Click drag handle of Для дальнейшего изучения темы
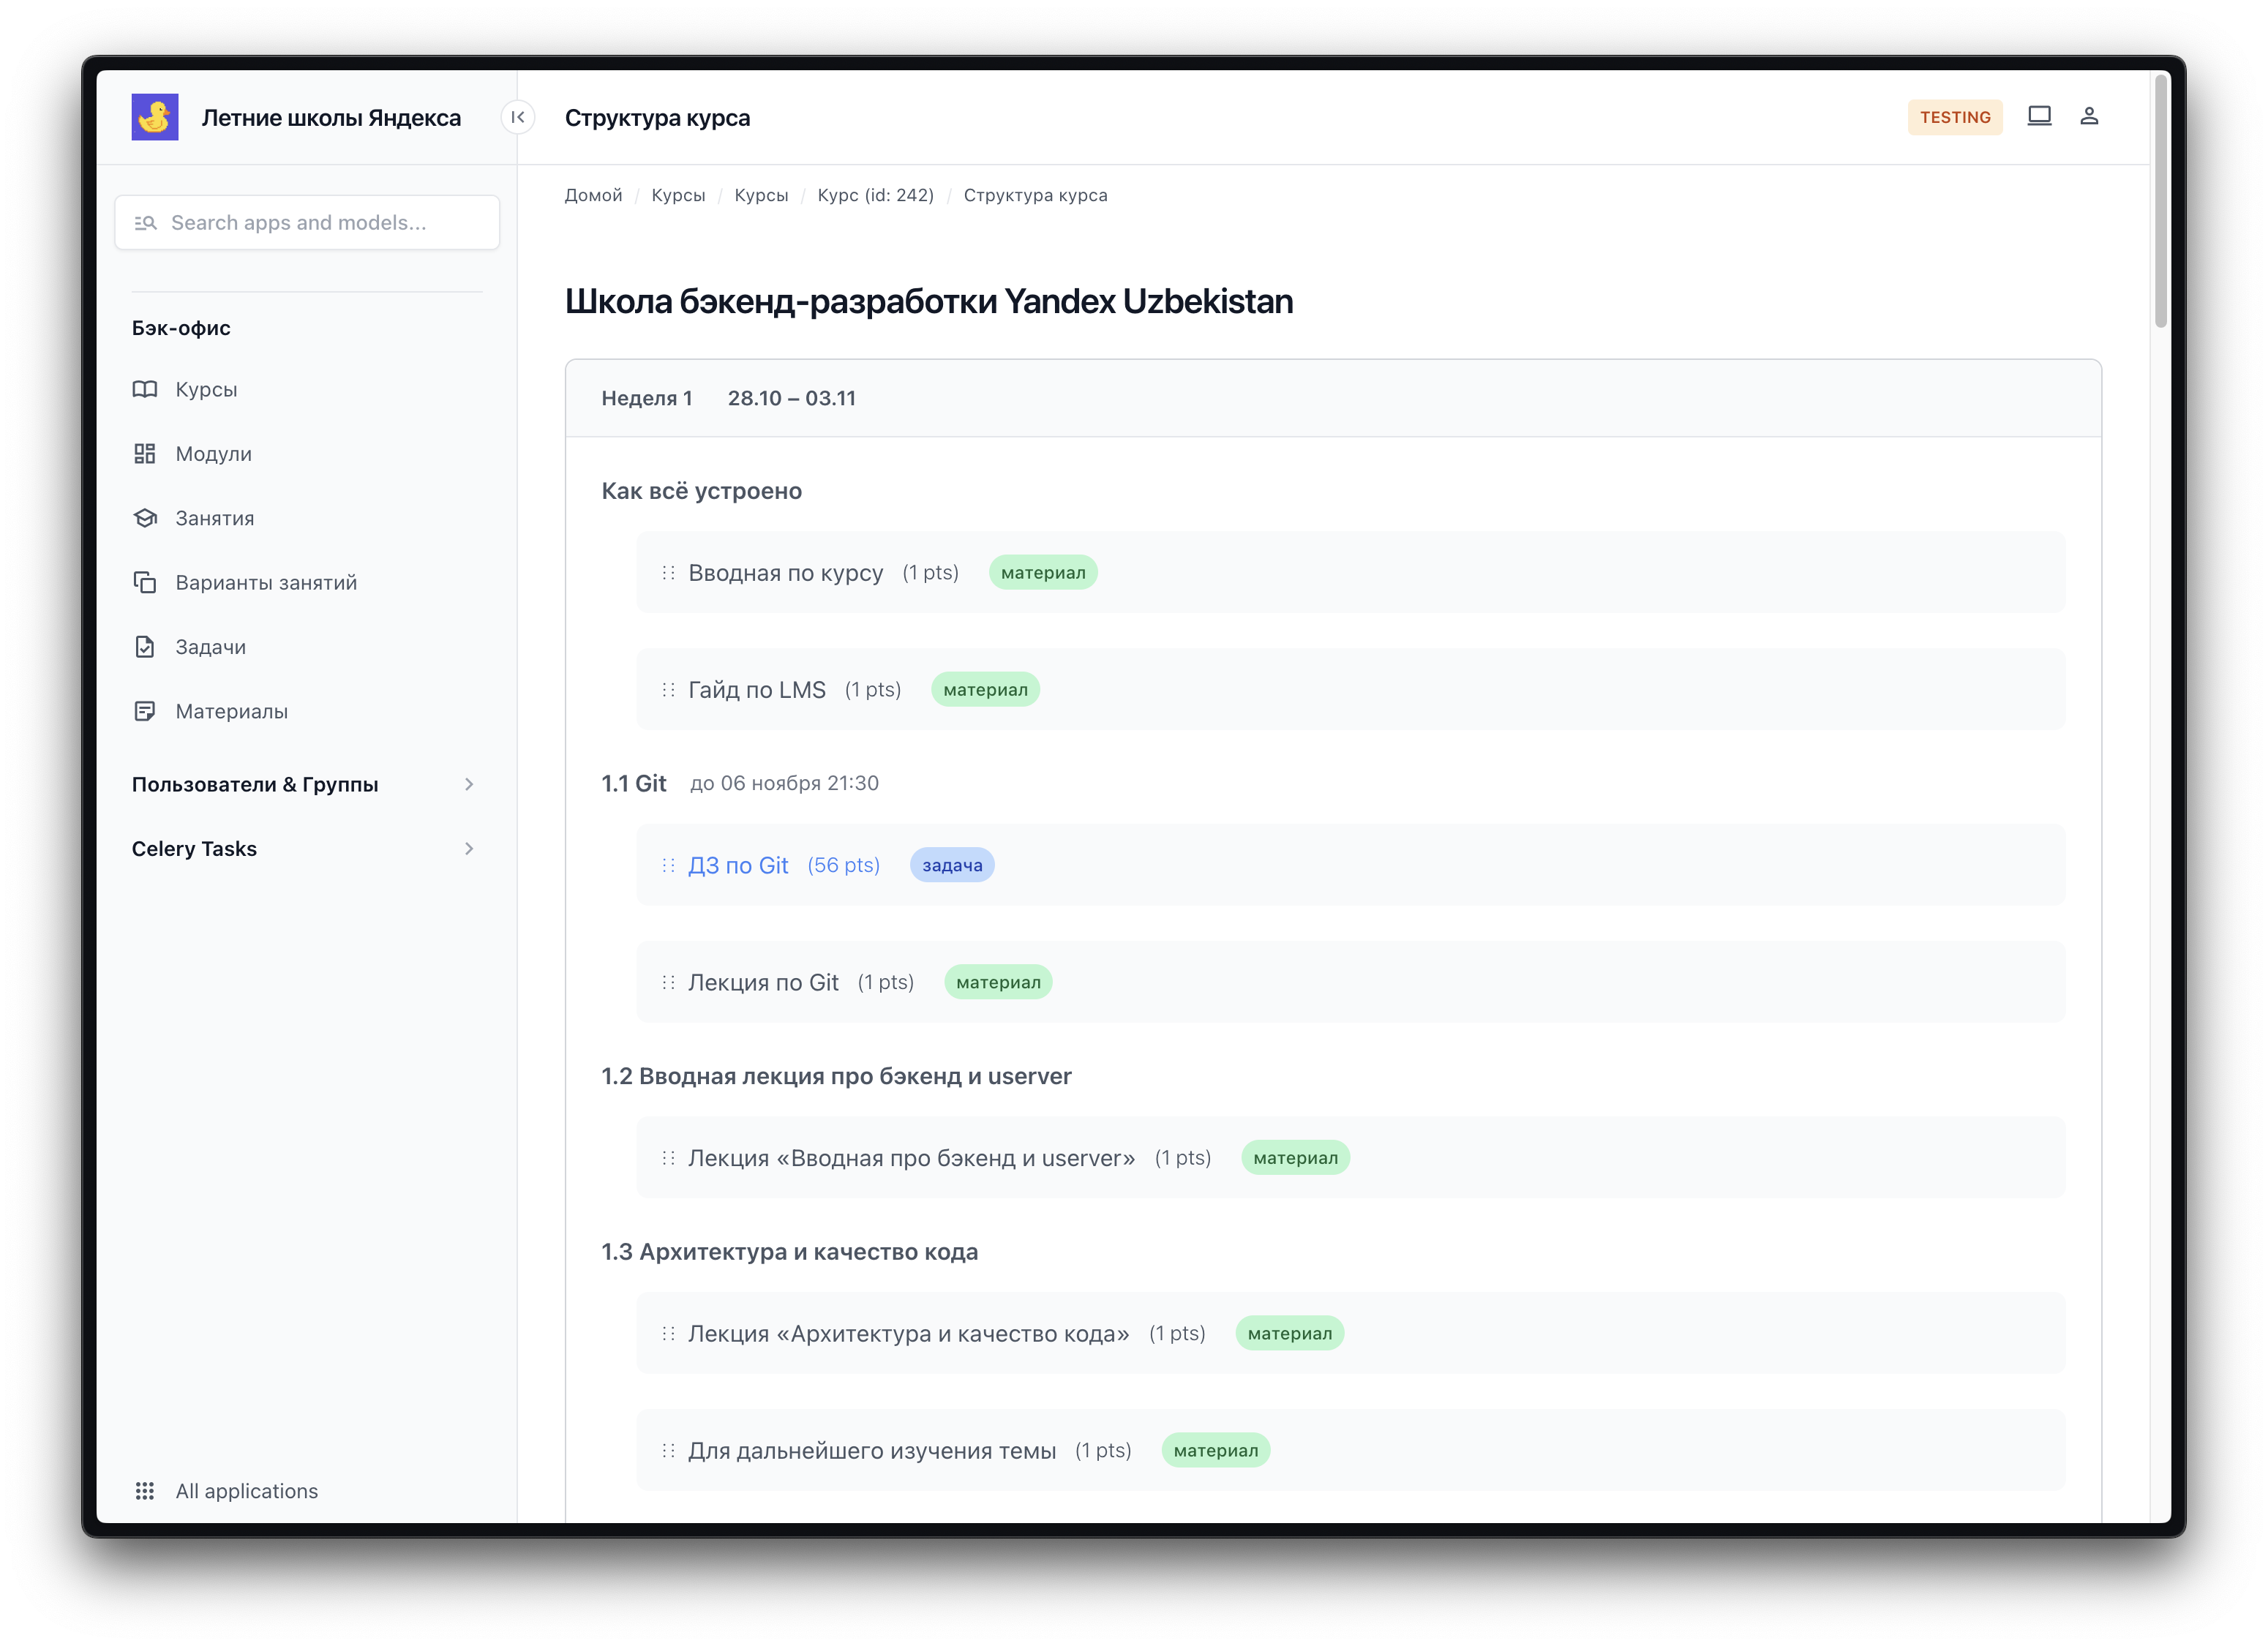Image resolution: width=2268 pixels, height=1646 pixels. click(x=668, y=1450)
